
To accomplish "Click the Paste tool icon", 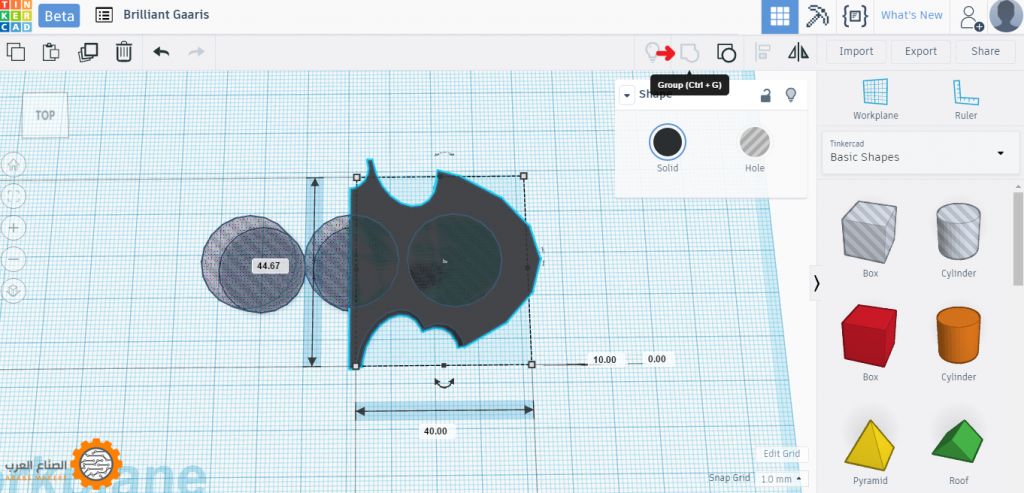I will point(51,52).
